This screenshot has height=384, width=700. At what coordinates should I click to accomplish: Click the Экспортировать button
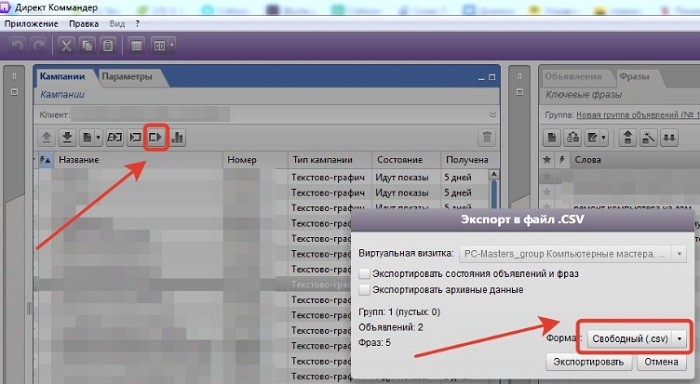[588, 362]
